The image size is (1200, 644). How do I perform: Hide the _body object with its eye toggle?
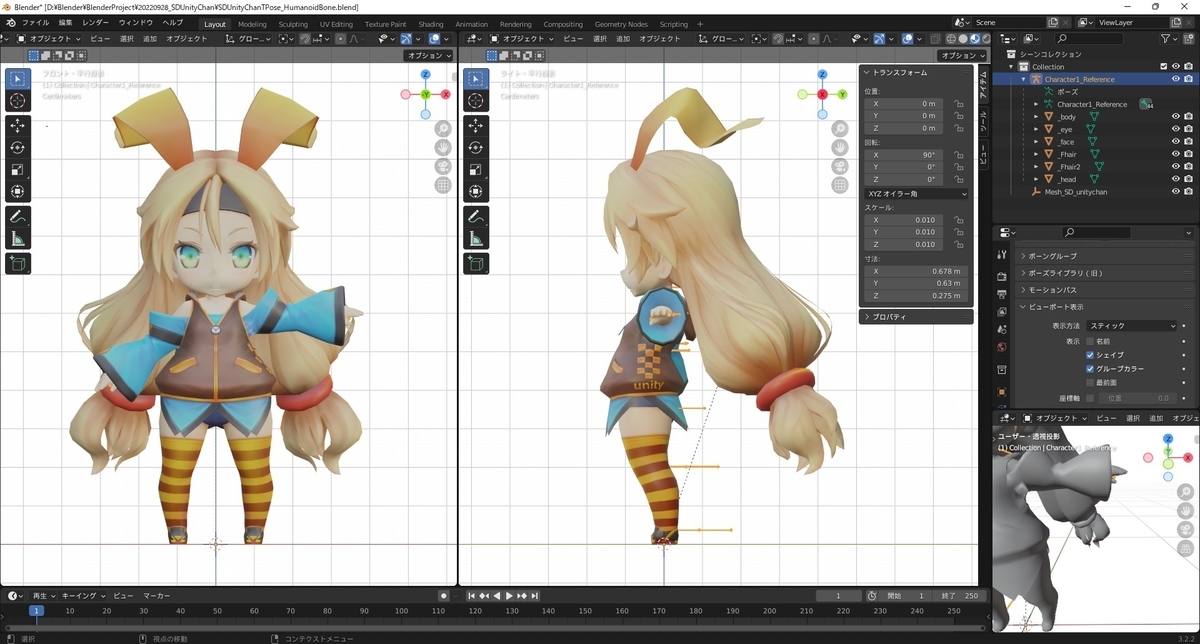pos(1176,116)
